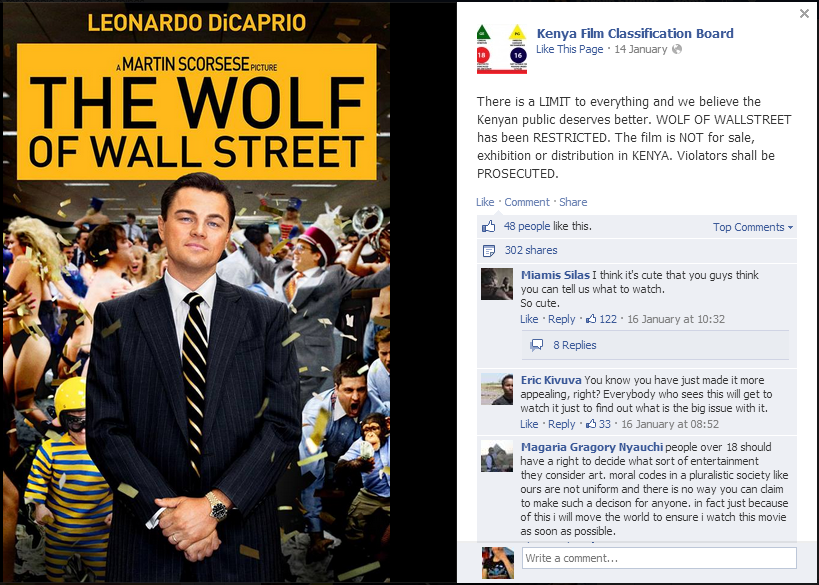
Task: Like Eric Kivuva's comment
Action: 529,424
